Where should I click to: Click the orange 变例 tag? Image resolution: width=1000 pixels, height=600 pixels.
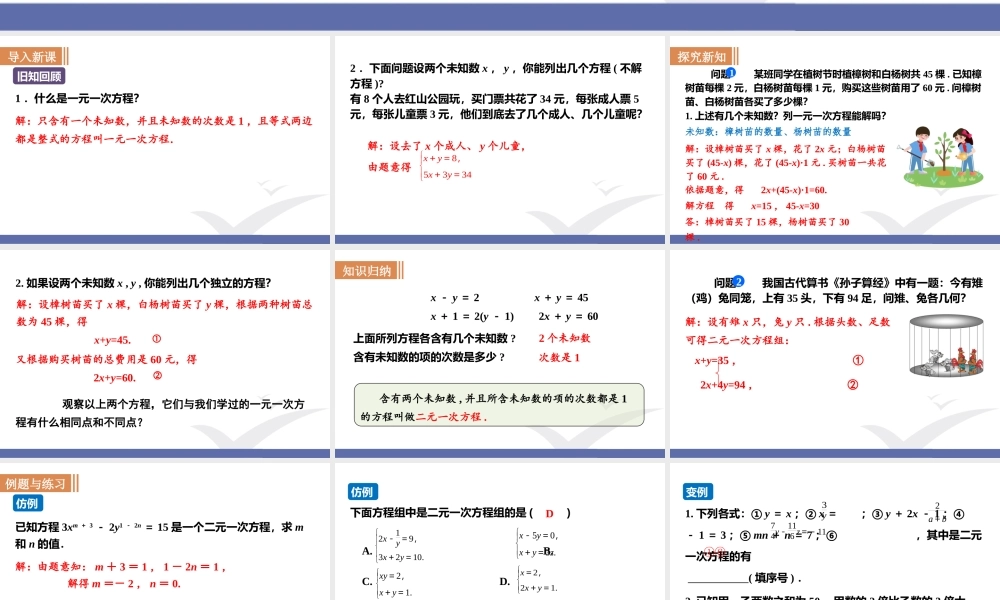point(697,492)
